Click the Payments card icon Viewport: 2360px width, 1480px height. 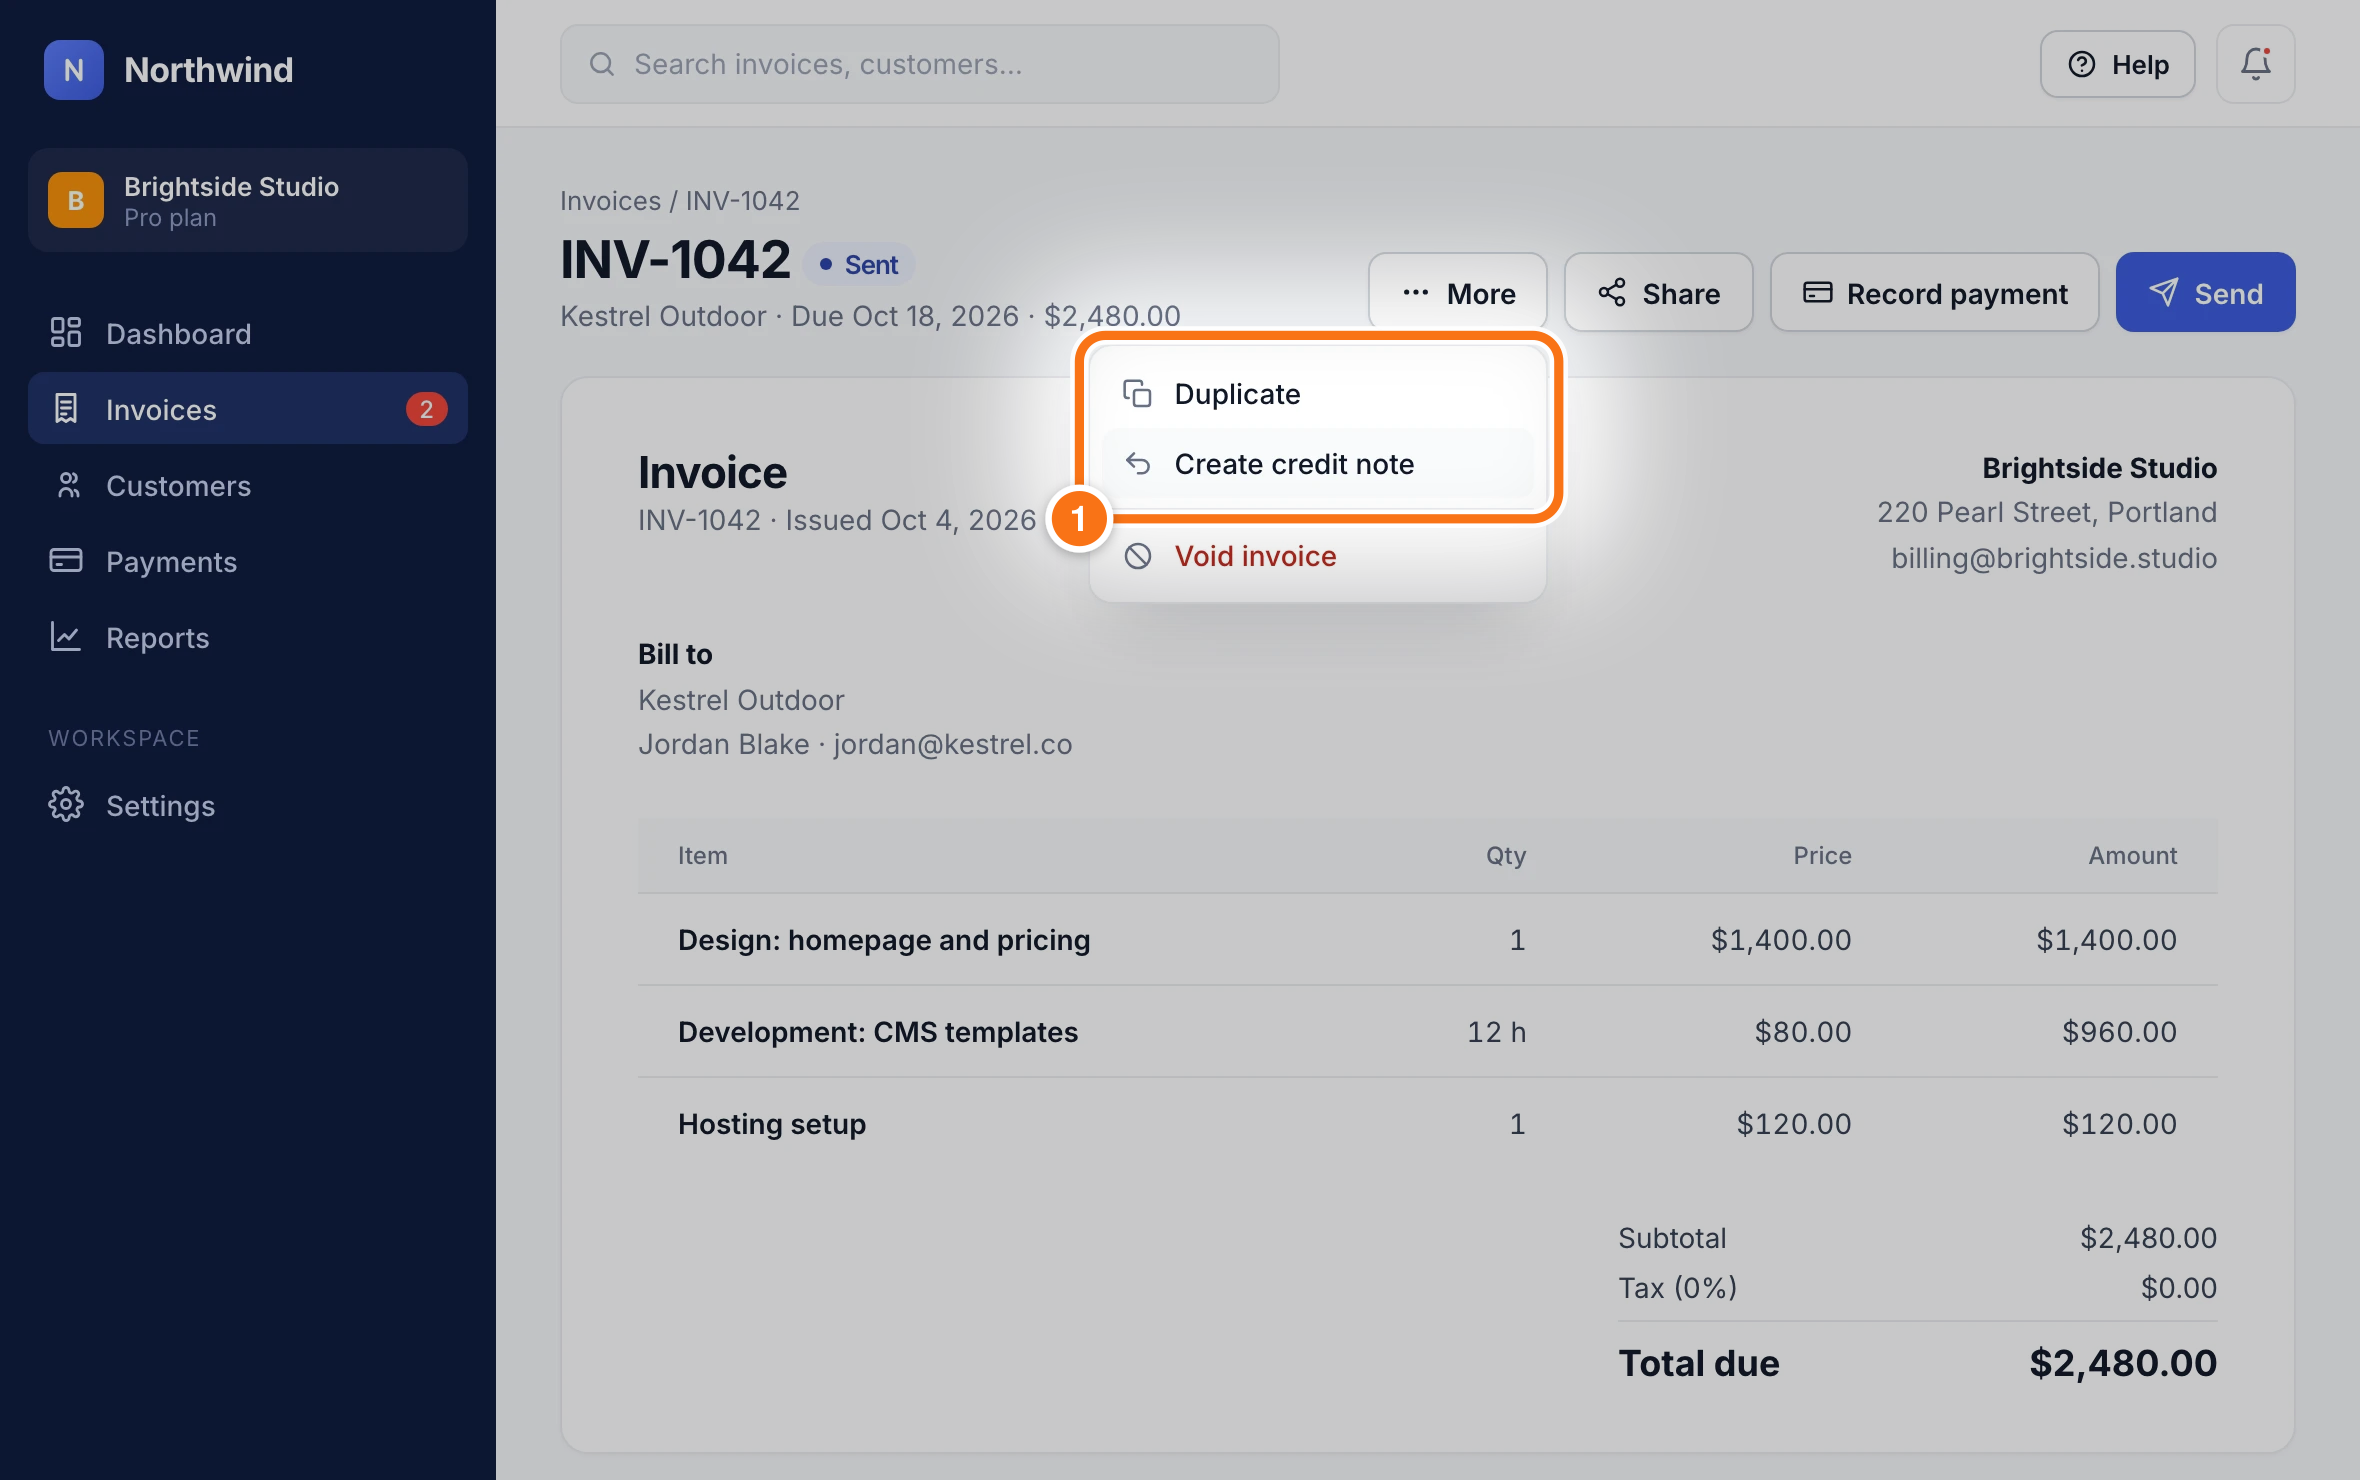coord(66,561)
